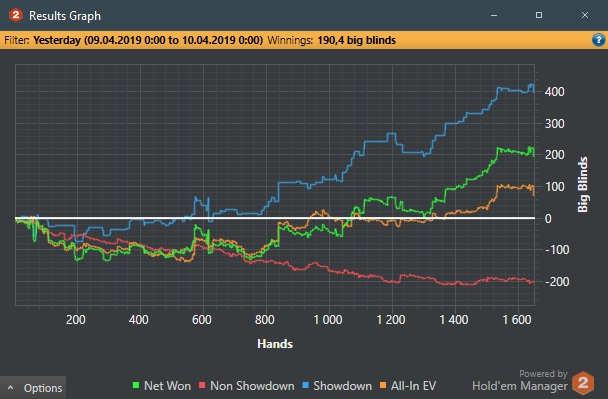Click the Net Won legend label
Image resolution: width=608 pixels, height=399 pixels.
pos(167,386)
